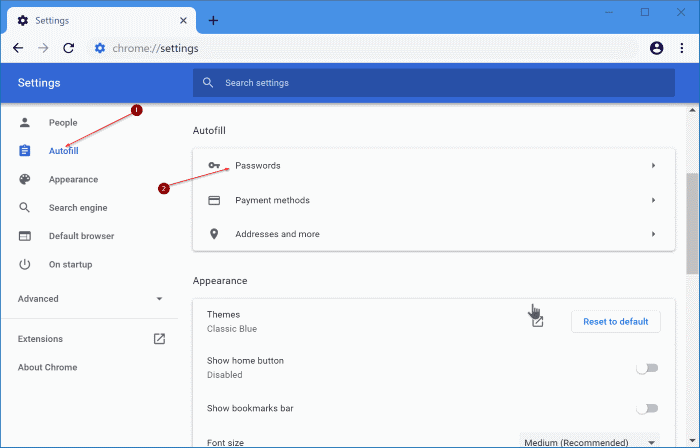Image resolution: width=700 pixels, height=448 pixels.
Task: Click the location pin icon for Addresses
Action: tap(214, 234)
